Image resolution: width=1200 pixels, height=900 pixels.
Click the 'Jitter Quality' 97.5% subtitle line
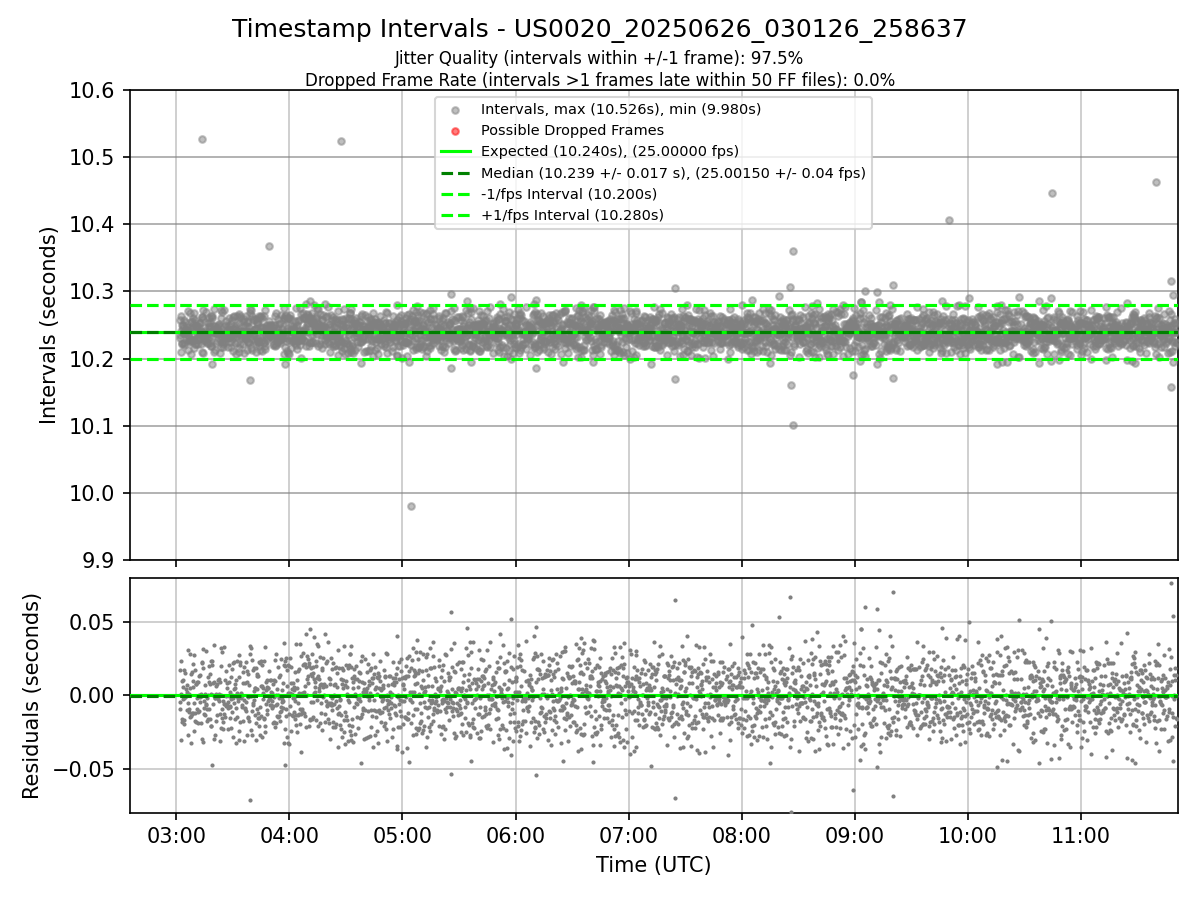[x=599, y=59]
